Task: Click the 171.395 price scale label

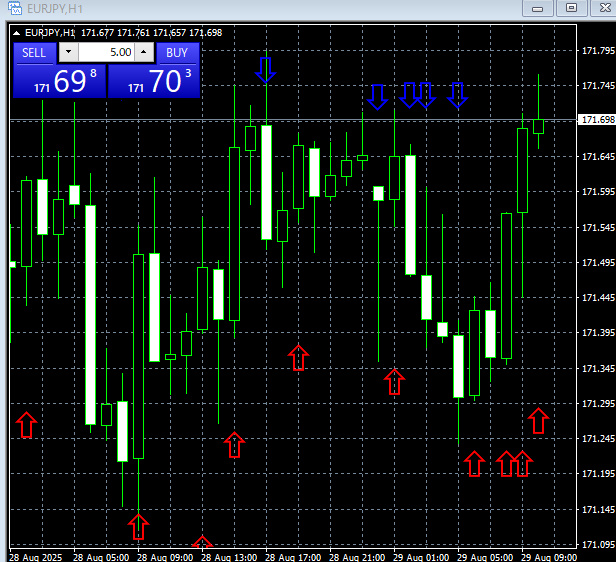Action: pos(598,333)
